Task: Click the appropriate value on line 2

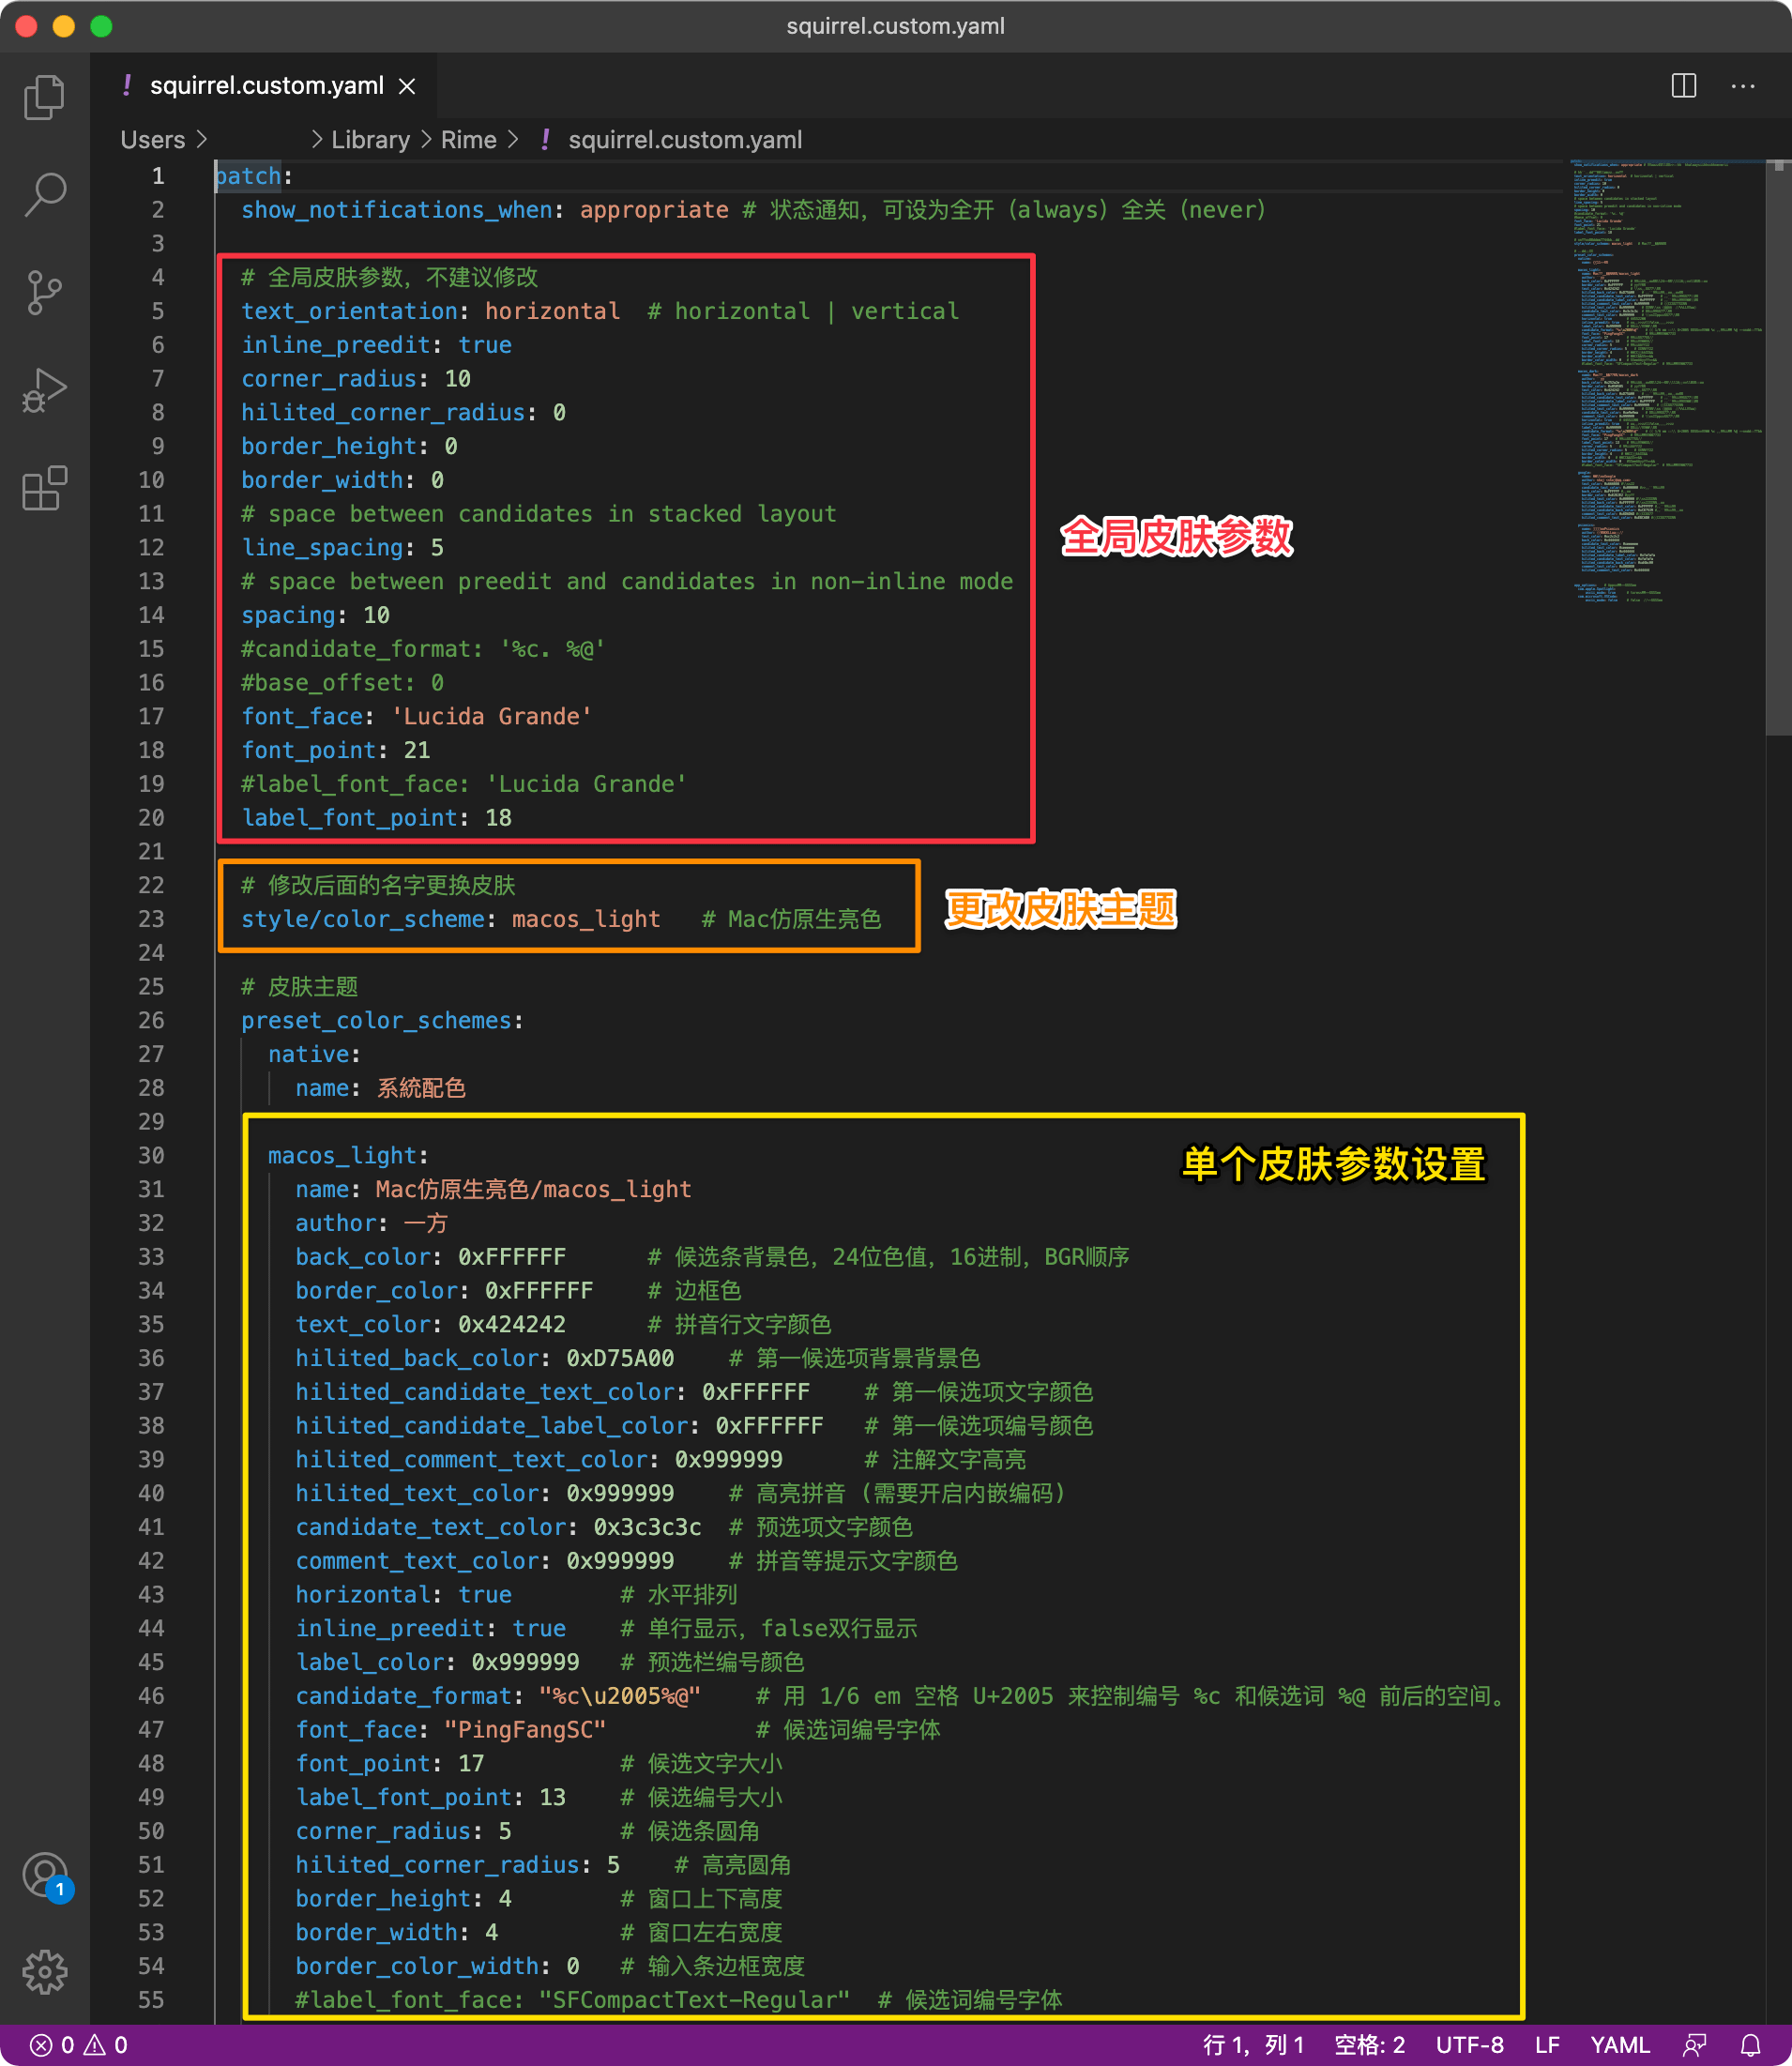Action: (x=654, y=210)
